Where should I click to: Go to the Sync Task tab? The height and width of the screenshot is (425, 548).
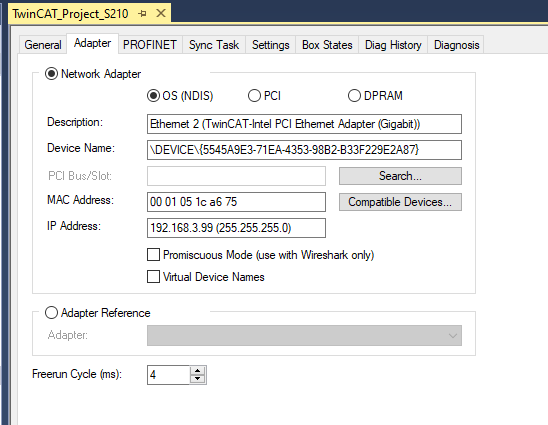coord(214,45)
